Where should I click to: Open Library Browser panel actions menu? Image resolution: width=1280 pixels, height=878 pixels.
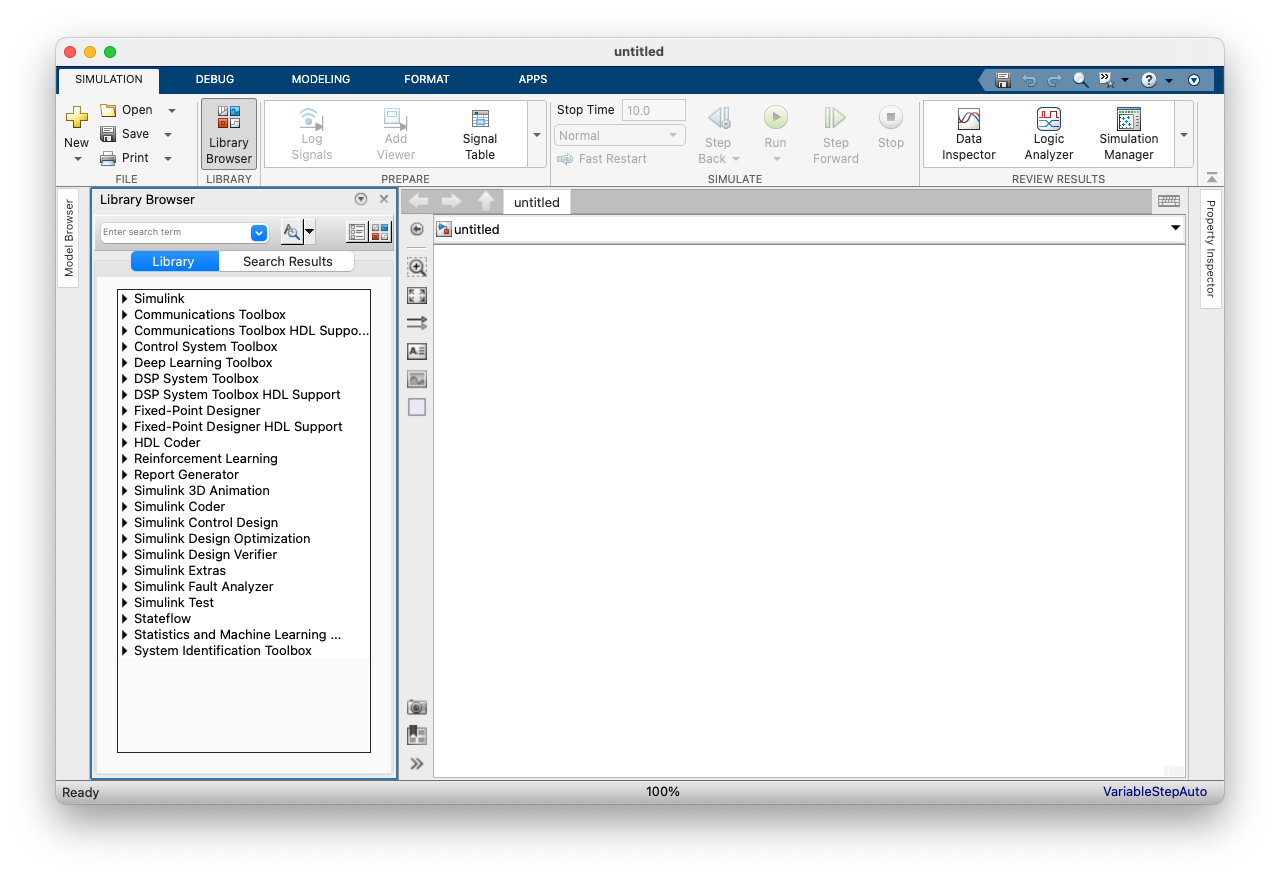coord(361,199)
